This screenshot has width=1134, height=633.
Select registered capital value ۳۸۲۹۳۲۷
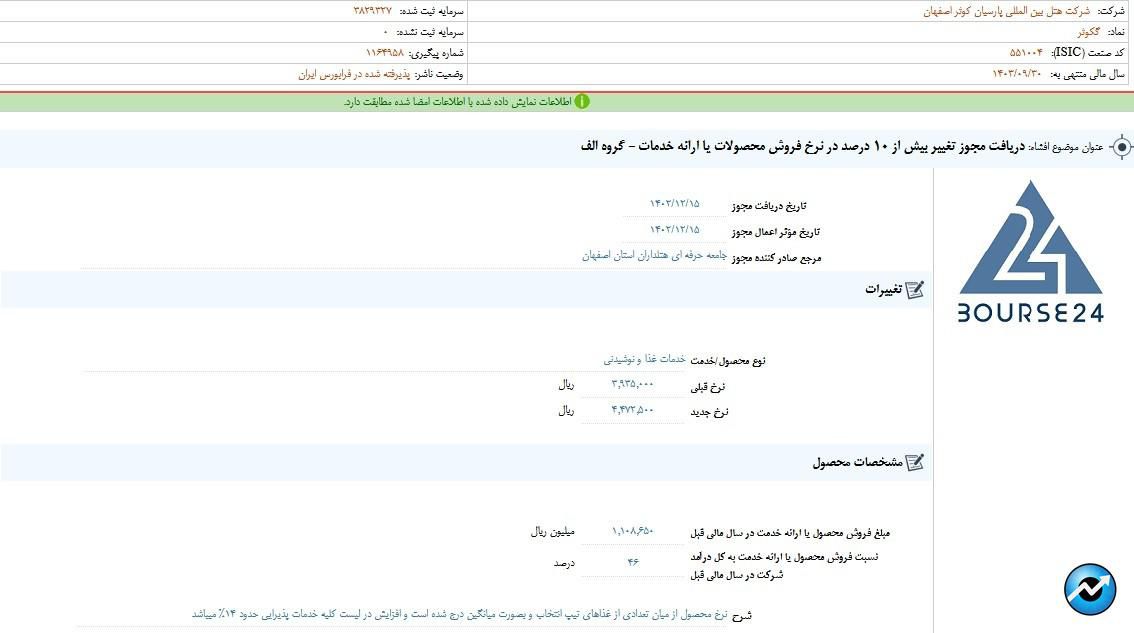click(372, 11)
